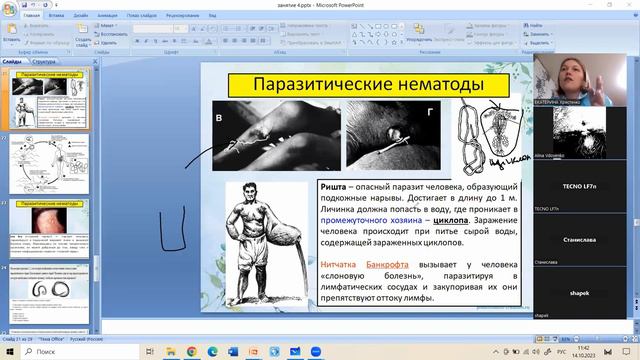The image size is (640, 360).
Task: Click the Zoom app taskbar icon
Action: coord(316,351)
